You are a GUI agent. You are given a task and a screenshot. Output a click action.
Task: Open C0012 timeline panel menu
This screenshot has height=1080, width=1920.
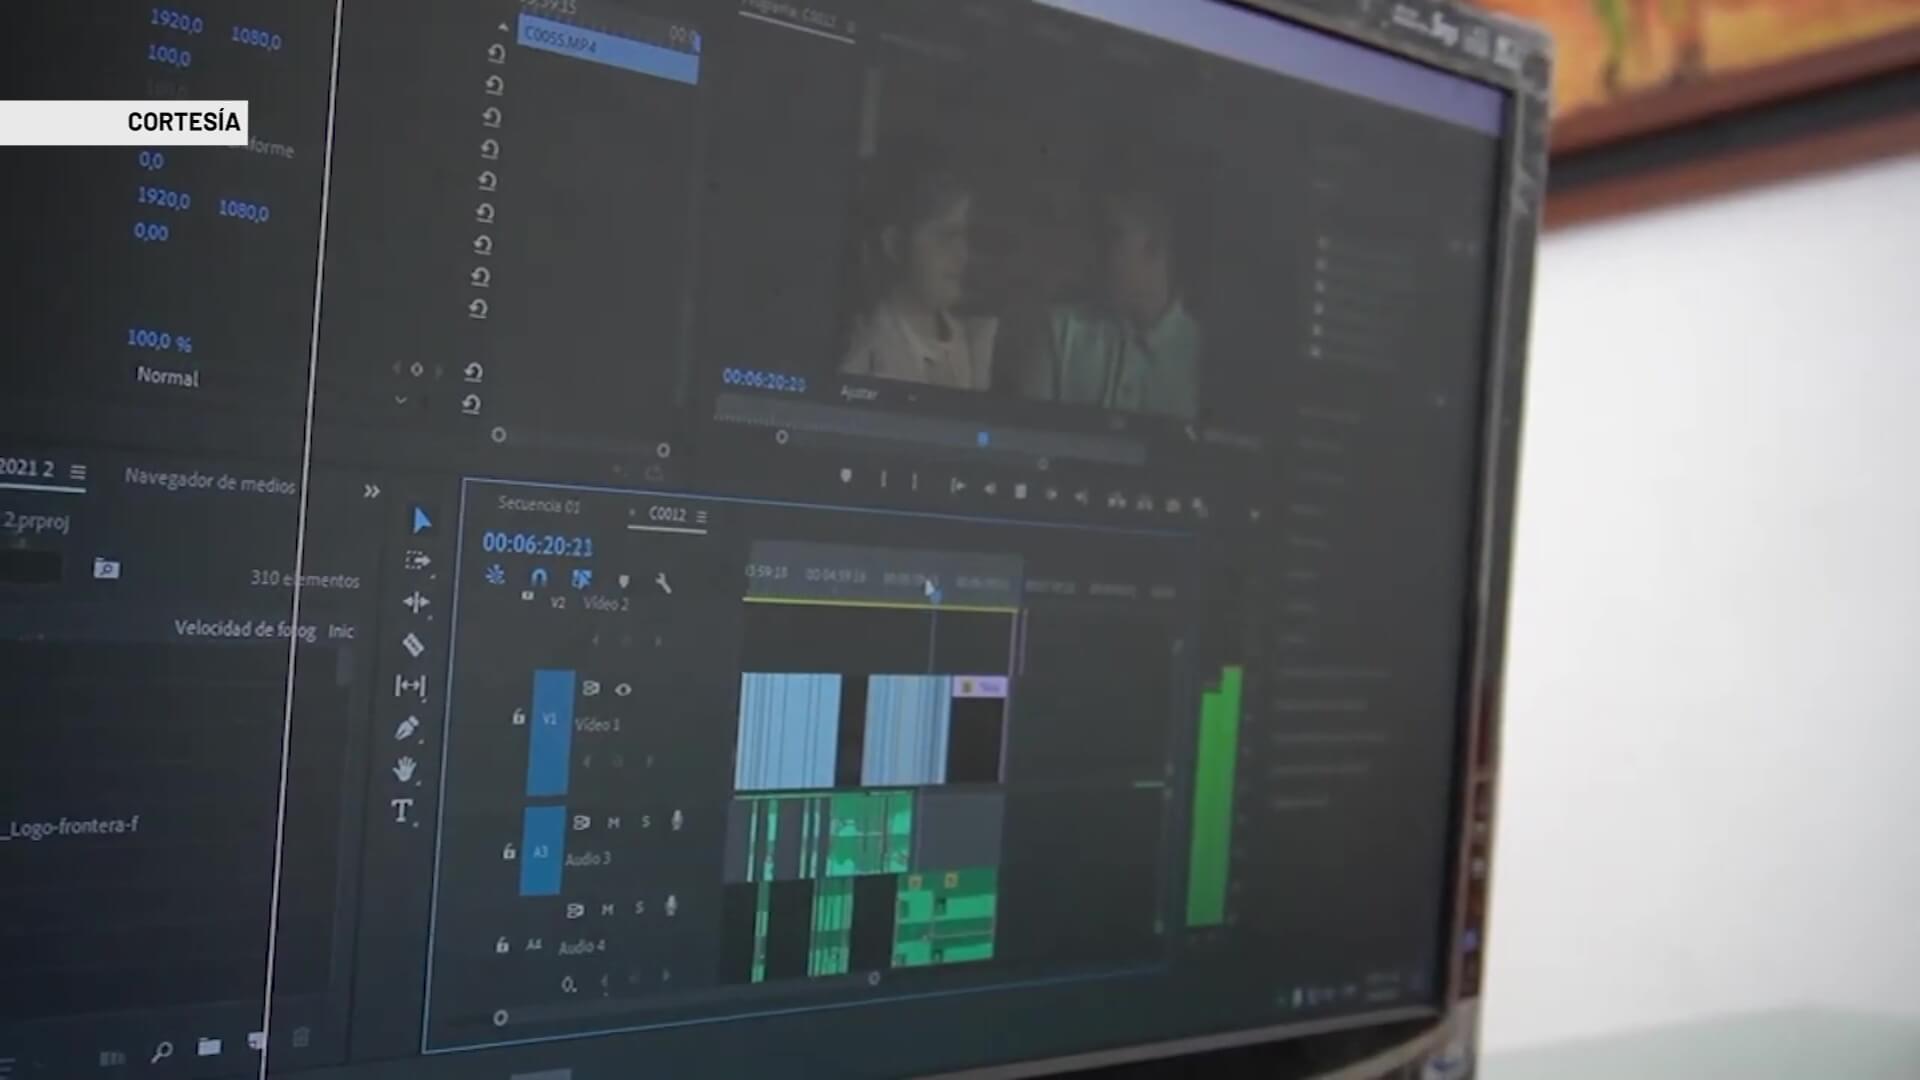(701, 517)
